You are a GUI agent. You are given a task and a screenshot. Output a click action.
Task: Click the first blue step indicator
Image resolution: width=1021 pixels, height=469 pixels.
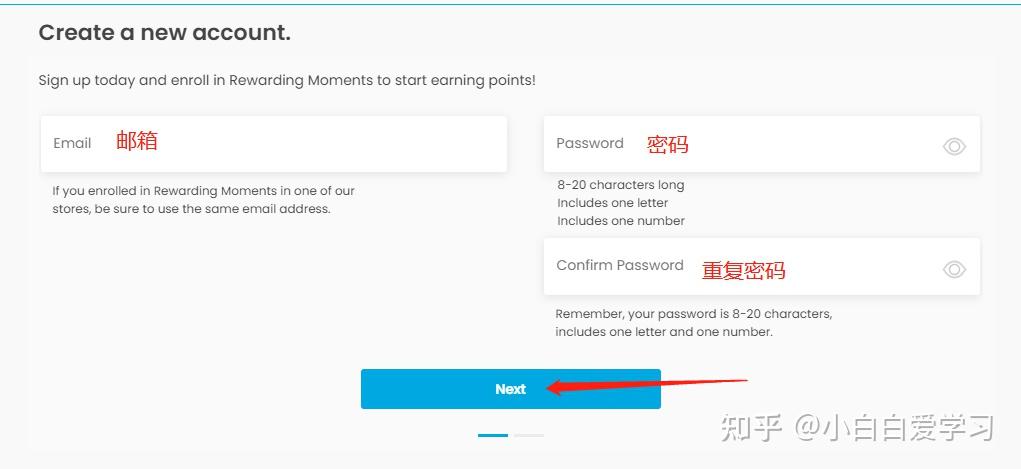click(493, 435)
